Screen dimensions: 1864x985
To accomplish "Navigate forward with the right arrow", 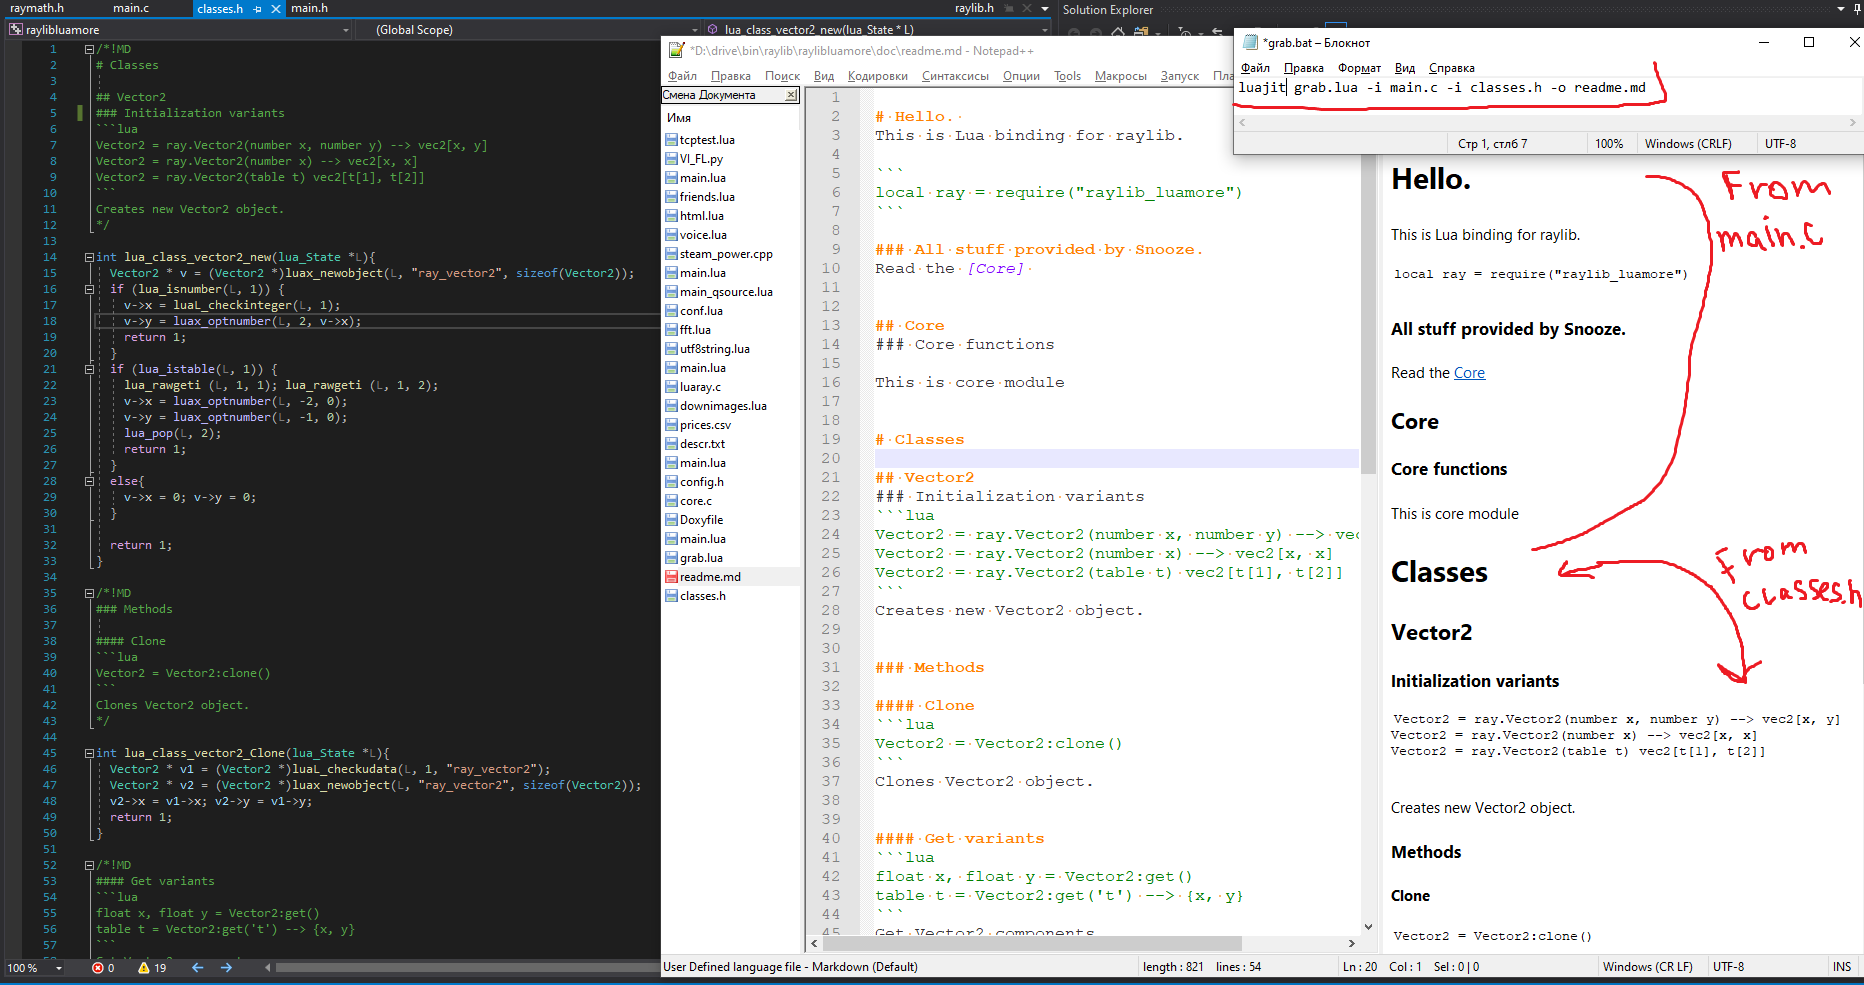I will point(226,968).
